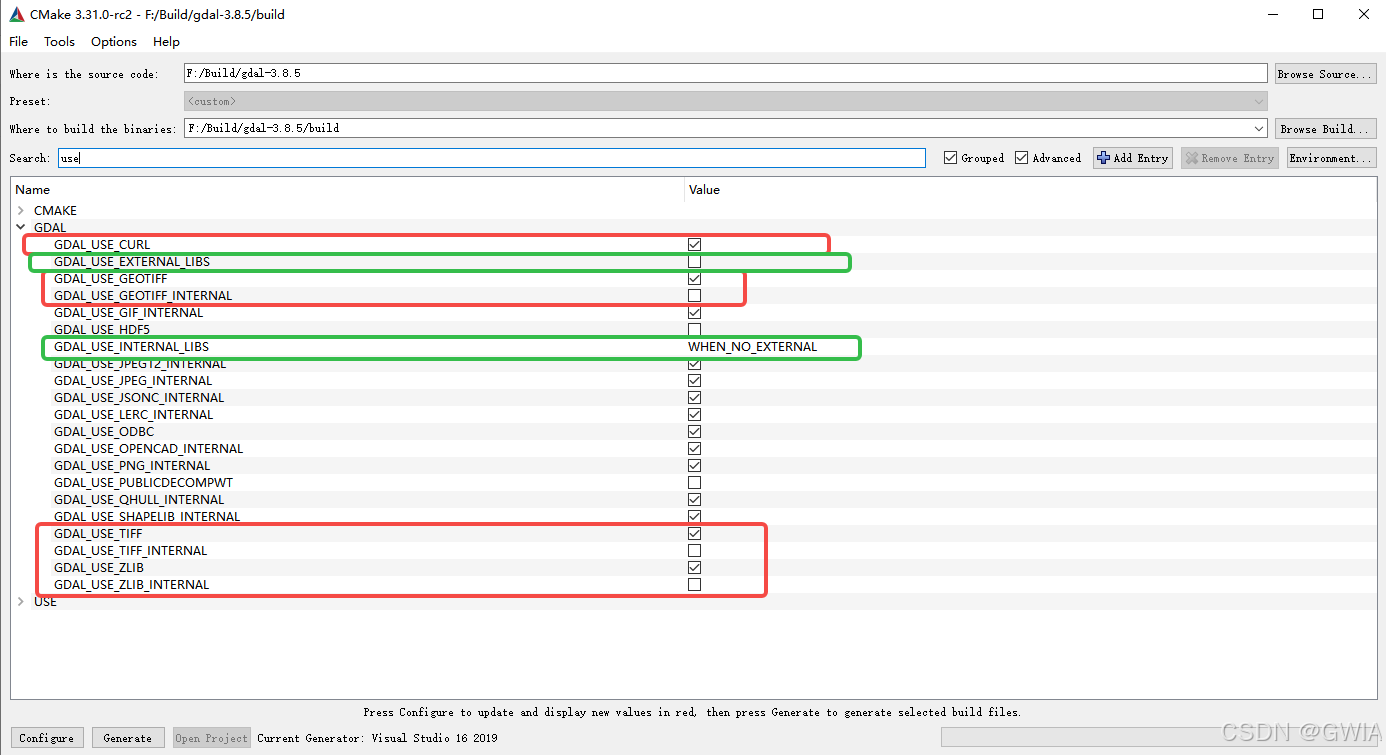Image resolution: width=1386 pixels, height=755 pixels.
Task: Expand the USE group
Action: pyautogui.click(x=21, y=602)
